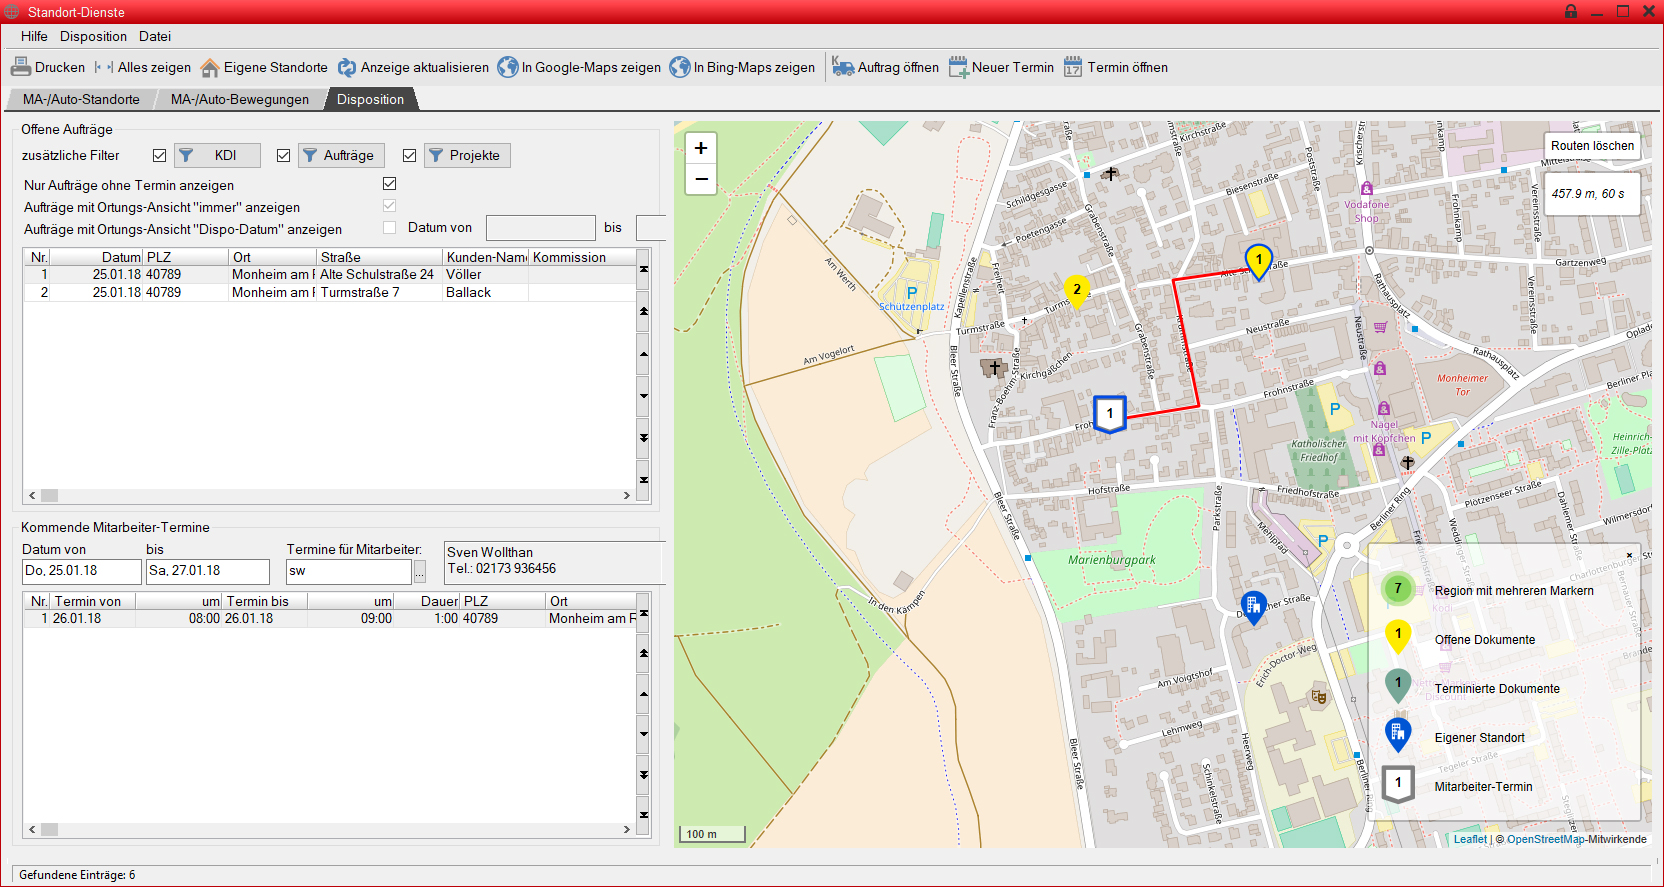The image size is (1664, 887).
Task: Click the Kommission column header
Action: (x=582, y=257)
